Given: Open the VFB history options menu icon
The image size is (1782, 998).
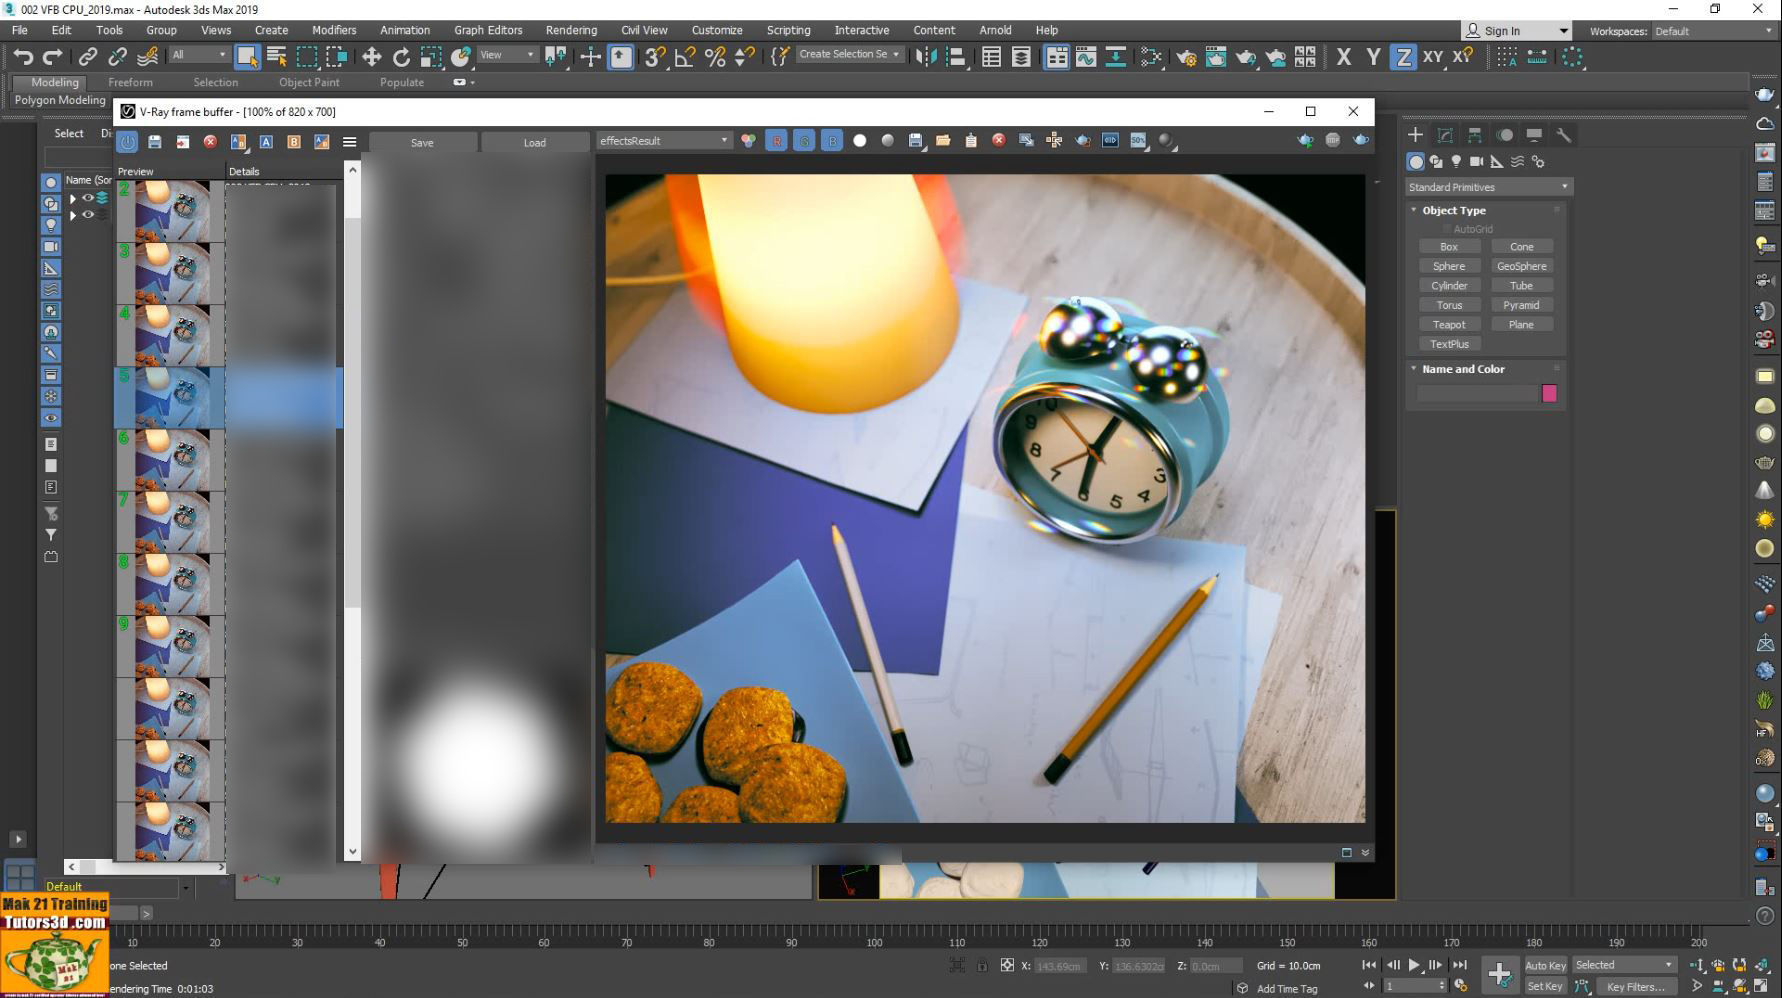Looking at the screenshot, I should (x=350, y=142).
